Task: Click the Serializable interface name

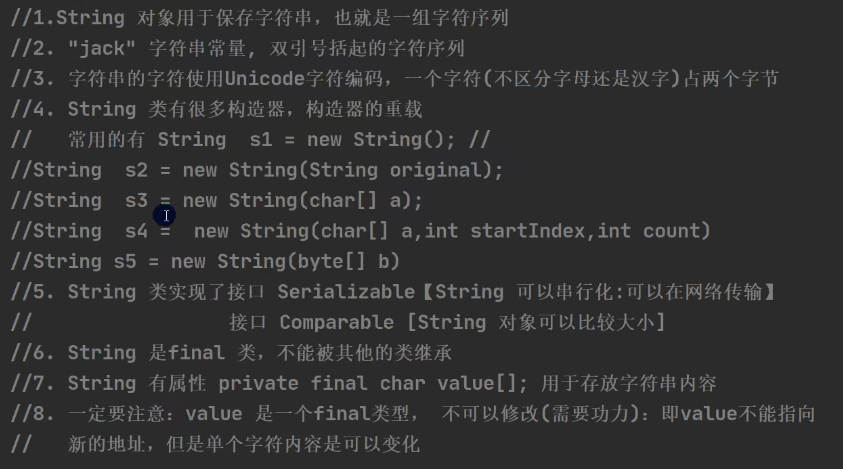Action: click(344, 292)
